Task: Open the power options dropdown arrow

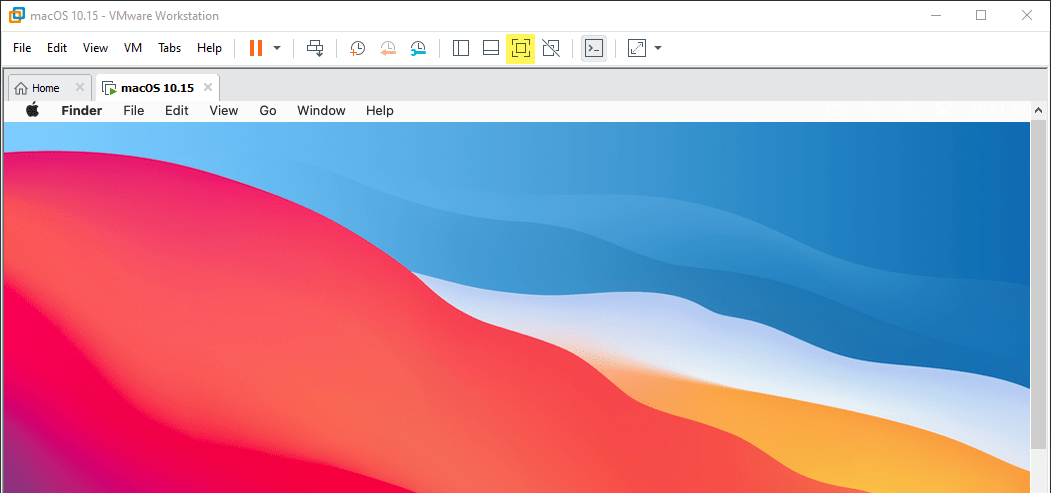Action: (x=277, y=48)
